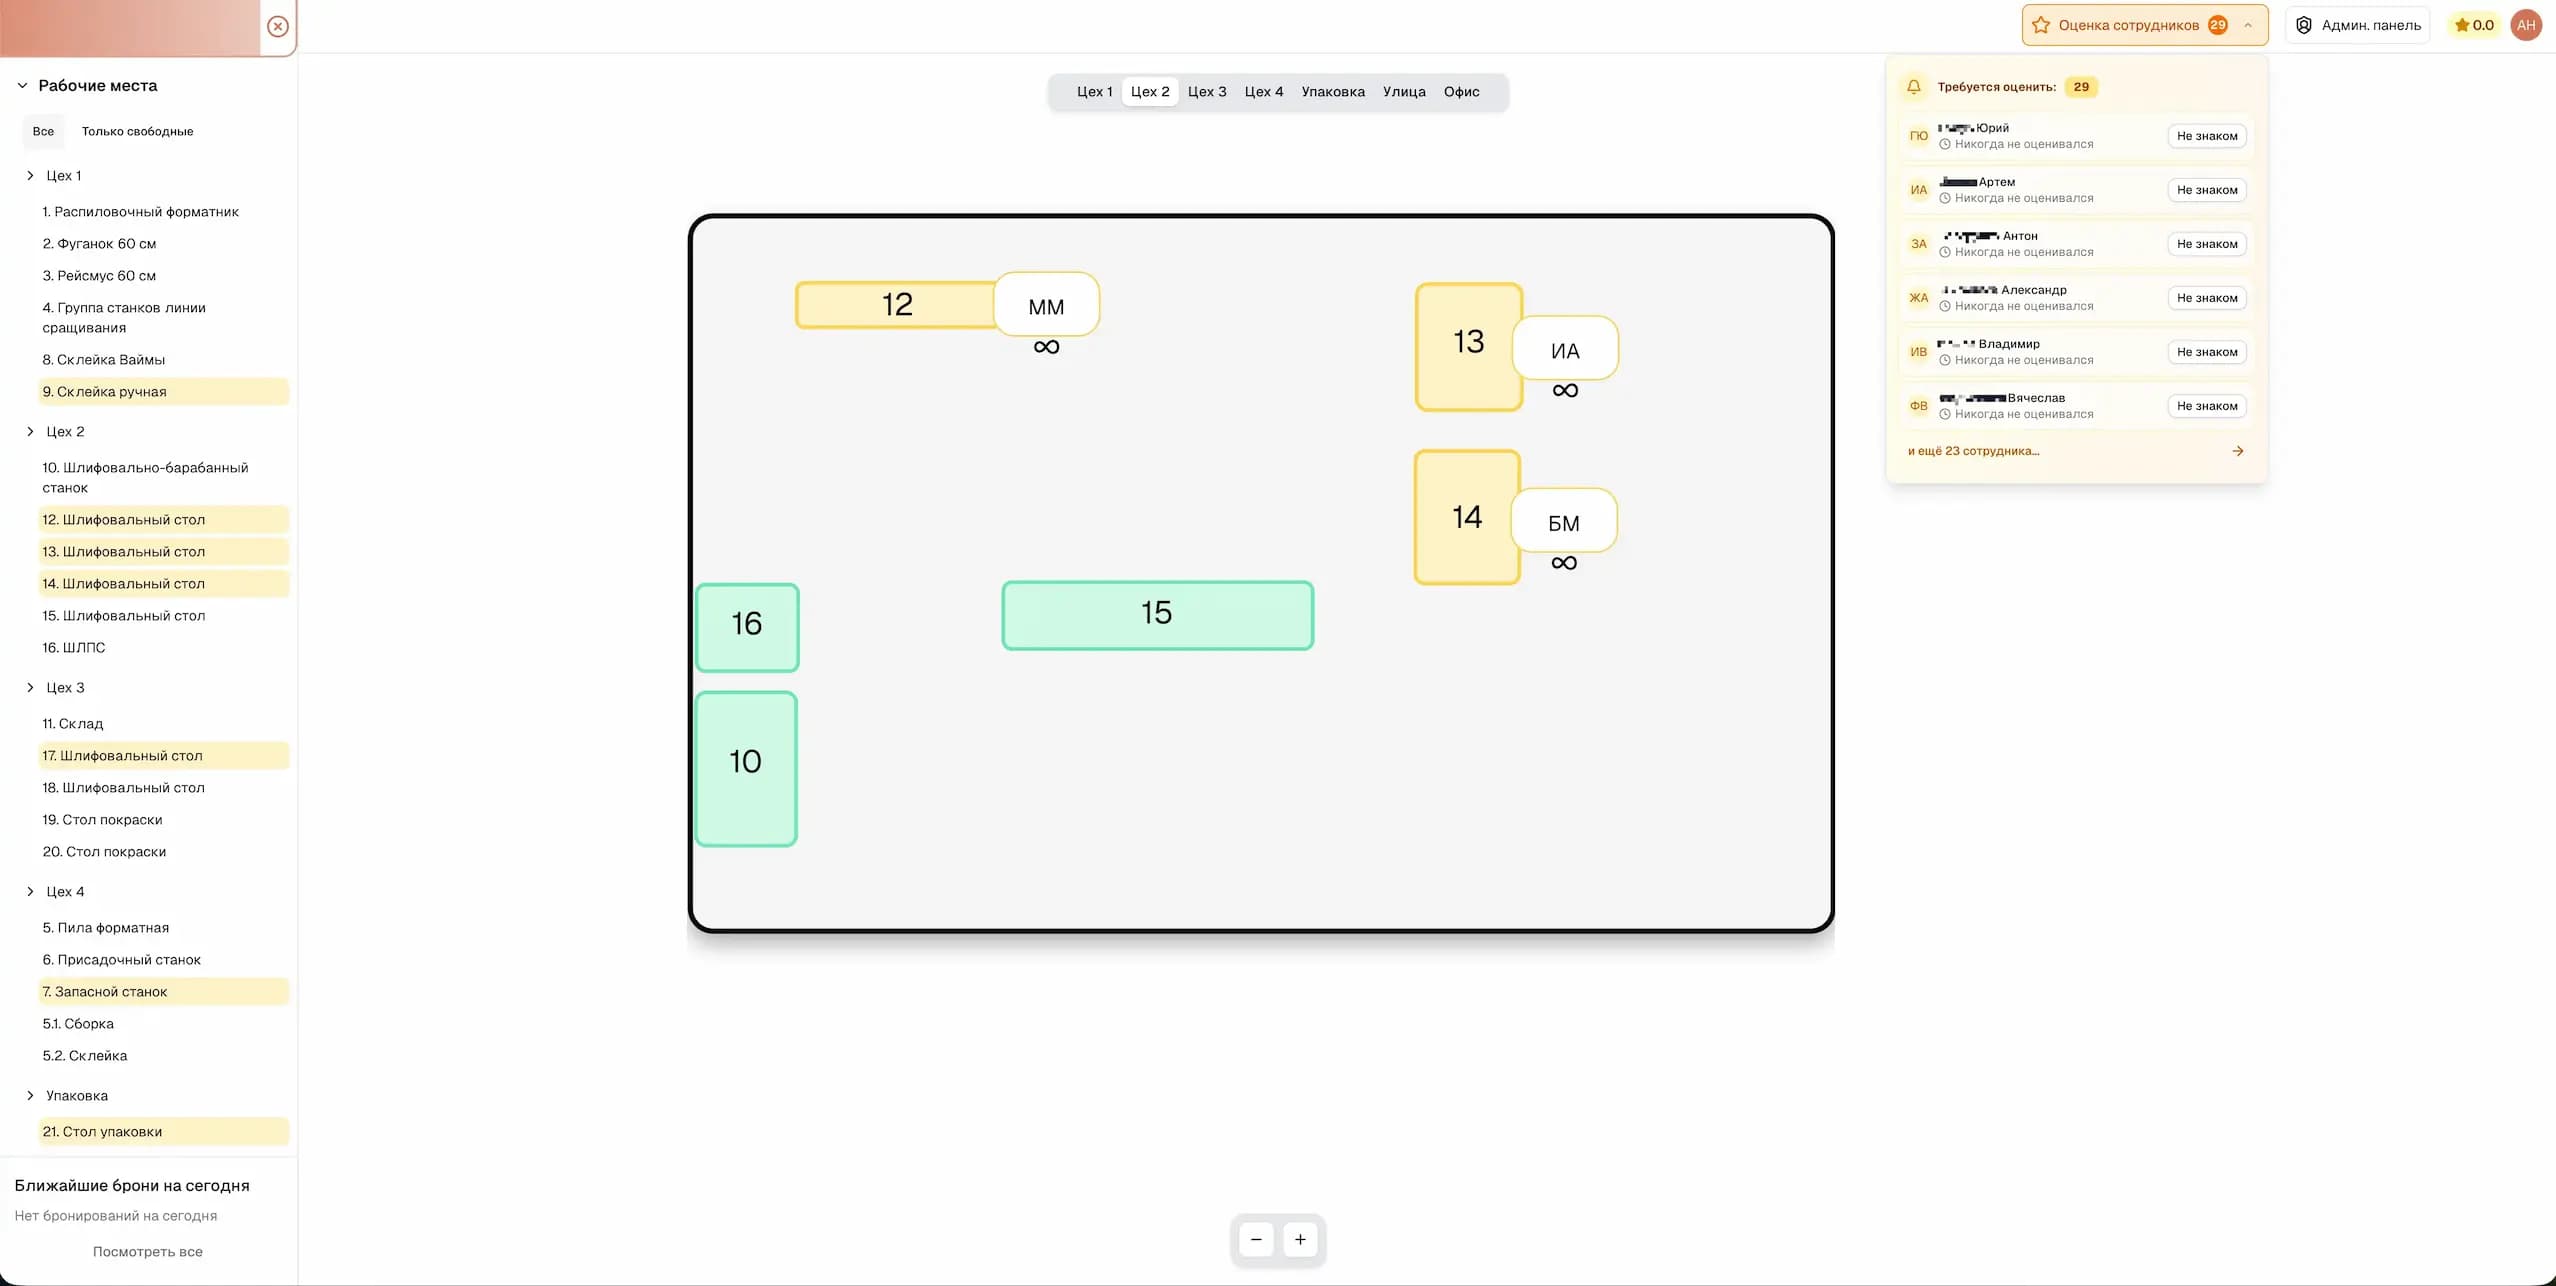Zoom in using the plus button
This screenshot has width=2556, height=1286.
click(1300, 1239)
